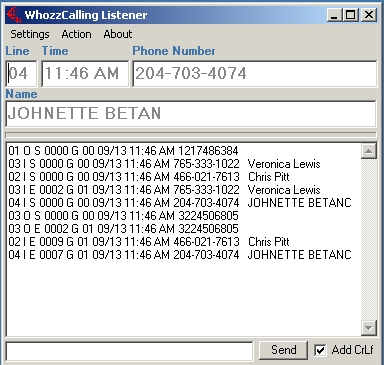The width and height of the screenshot is (384, 365).
Task: Maximize the WhozzCalling Listener window
Action: (350, 15)
